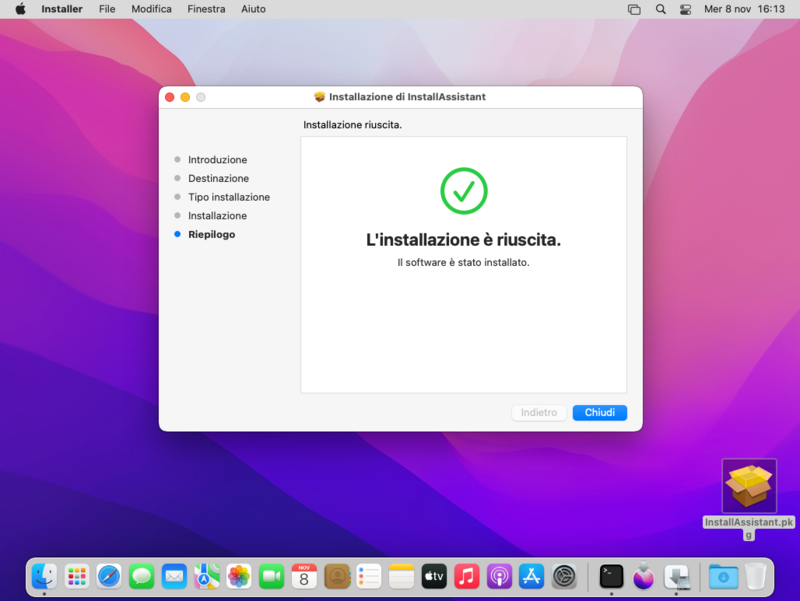Open Contacts app in the Dock
The height and width of the screenshot is (601, 800).
pos(337,577)
